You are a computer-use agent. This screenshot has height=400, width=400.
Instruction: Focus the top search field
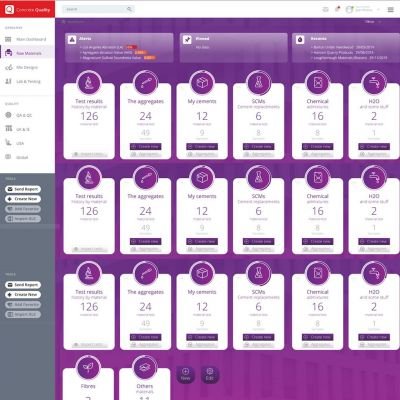[x=99, y=9]
